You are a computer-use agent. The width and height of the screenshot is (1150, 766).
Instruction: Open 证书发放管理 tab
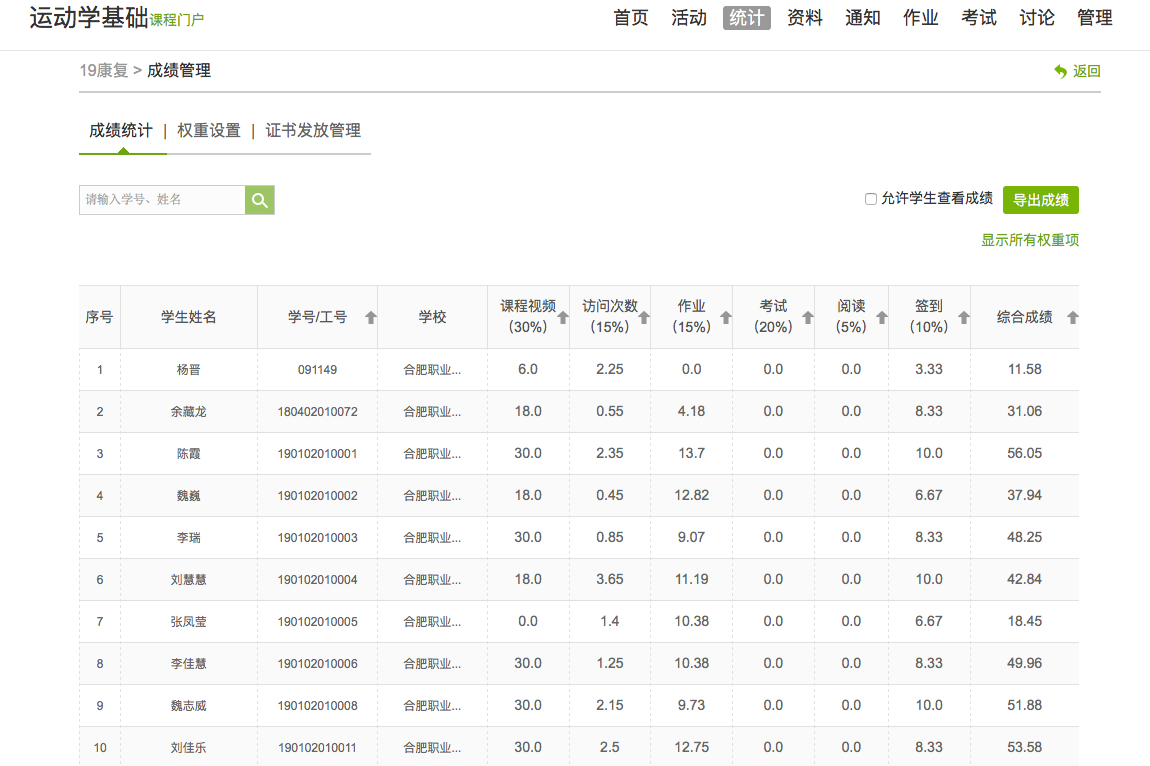(313, 131)
